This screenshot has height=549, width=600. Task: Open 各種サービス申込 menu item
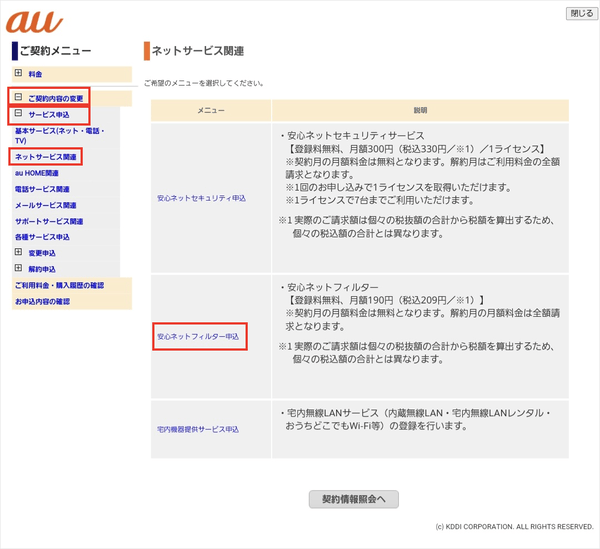42,237
